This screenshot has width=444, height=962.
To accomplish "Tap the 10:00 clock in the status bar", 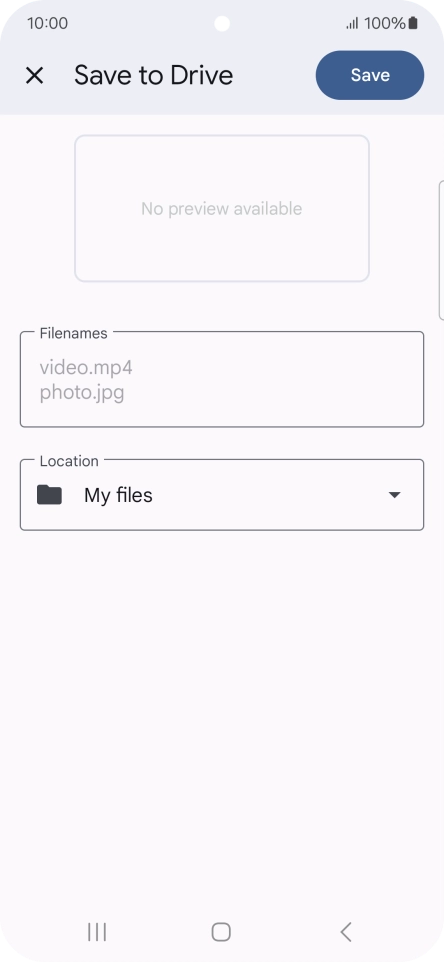I will coord(47,23).
